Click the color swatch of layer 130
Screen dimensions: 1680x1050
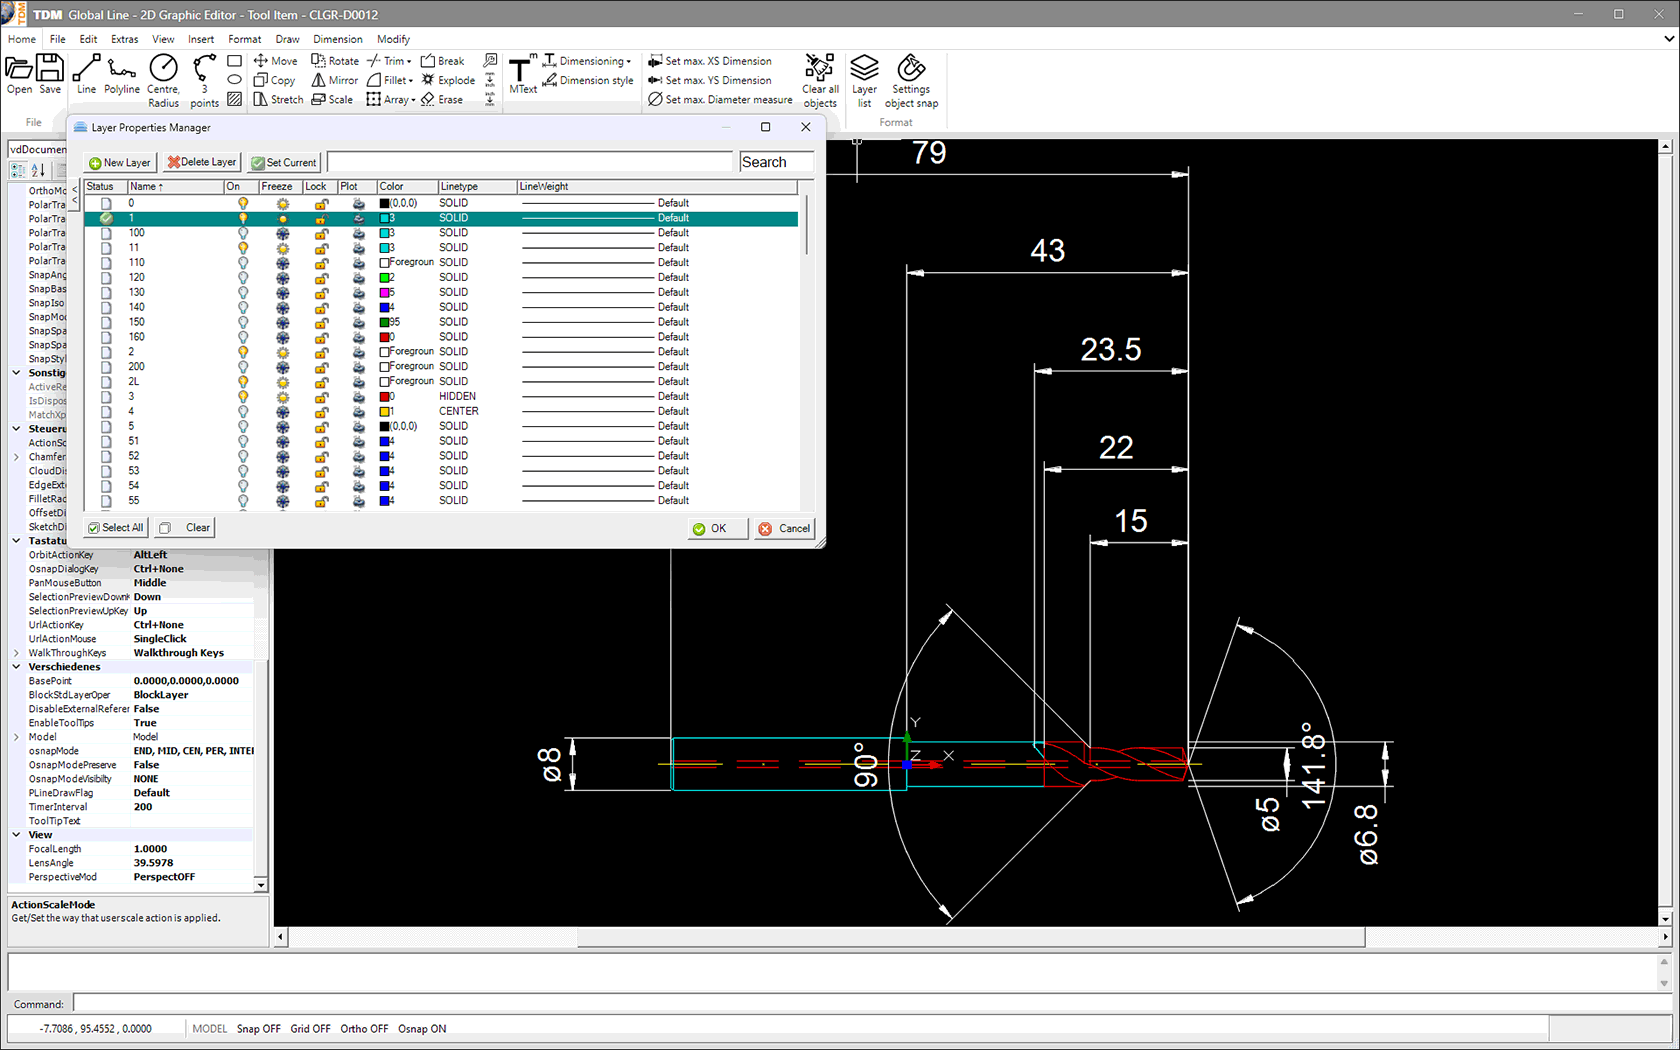384,293
